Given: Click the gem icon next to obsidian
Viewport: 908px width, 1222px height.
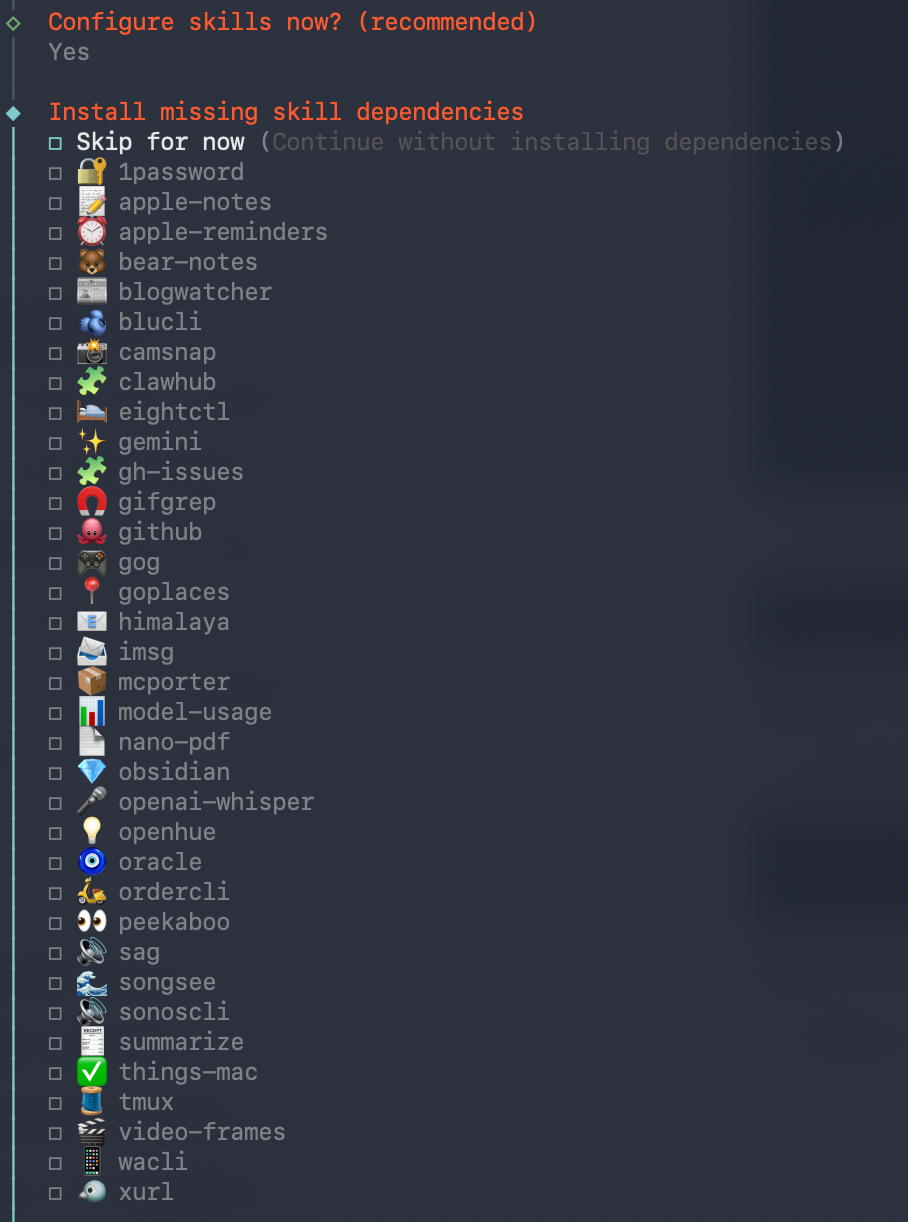Looking at the screenshot, I should (92, 772).
